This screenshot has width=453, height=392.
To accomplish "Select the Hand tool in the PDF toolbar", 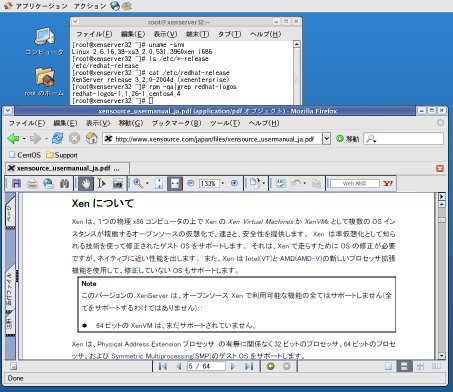I will pyautogui.click(x=86, y=183).
